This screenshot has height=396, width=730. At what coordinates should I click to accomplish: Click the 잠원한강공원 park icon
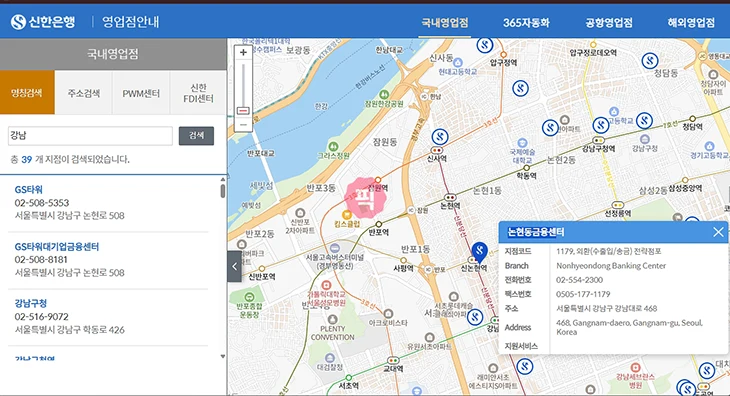[384, 94]
